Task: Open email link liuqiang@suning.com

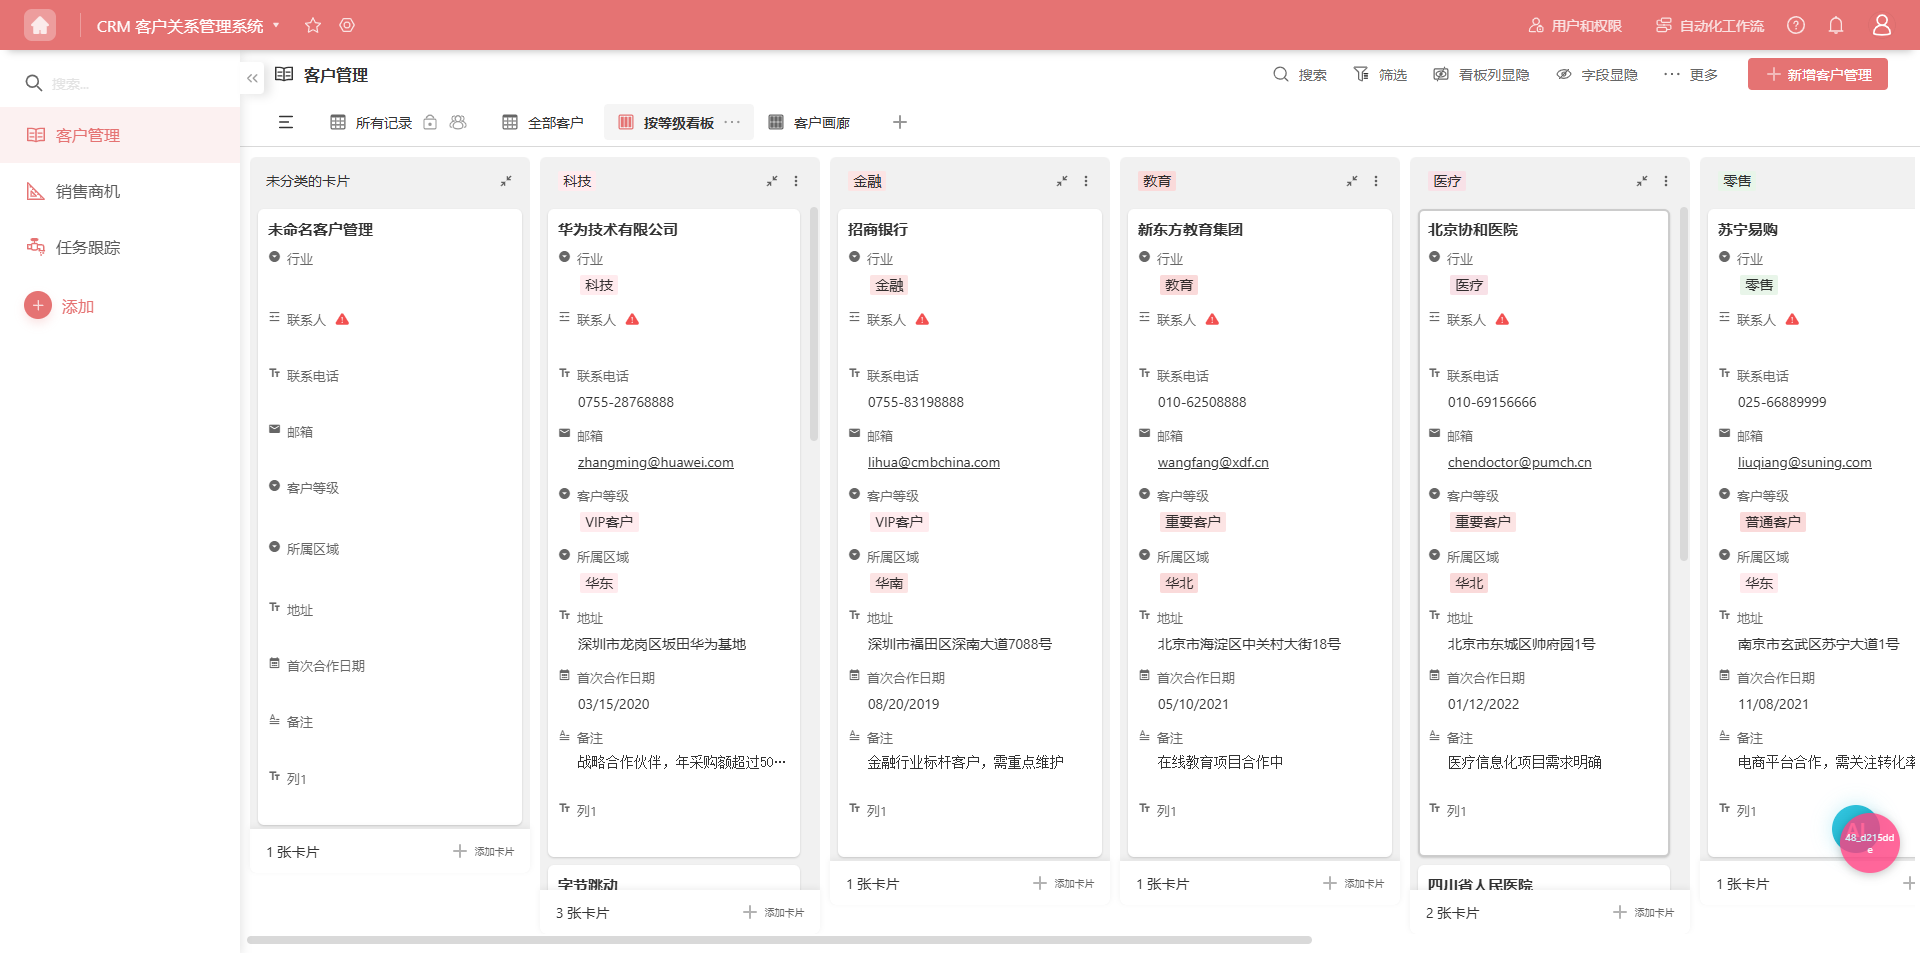Action: pyautogui.click(x=1805, y=462)
